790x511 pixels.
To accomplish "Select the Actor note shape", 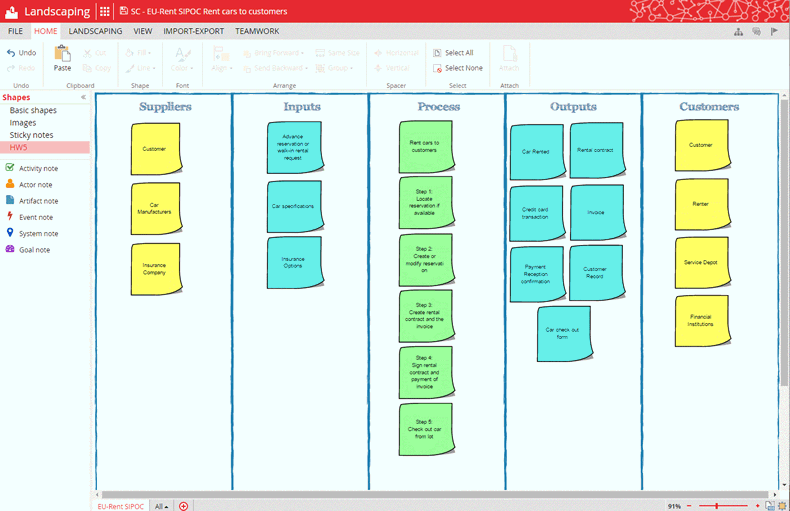I will pyautogui.click(x=35, y=185).
